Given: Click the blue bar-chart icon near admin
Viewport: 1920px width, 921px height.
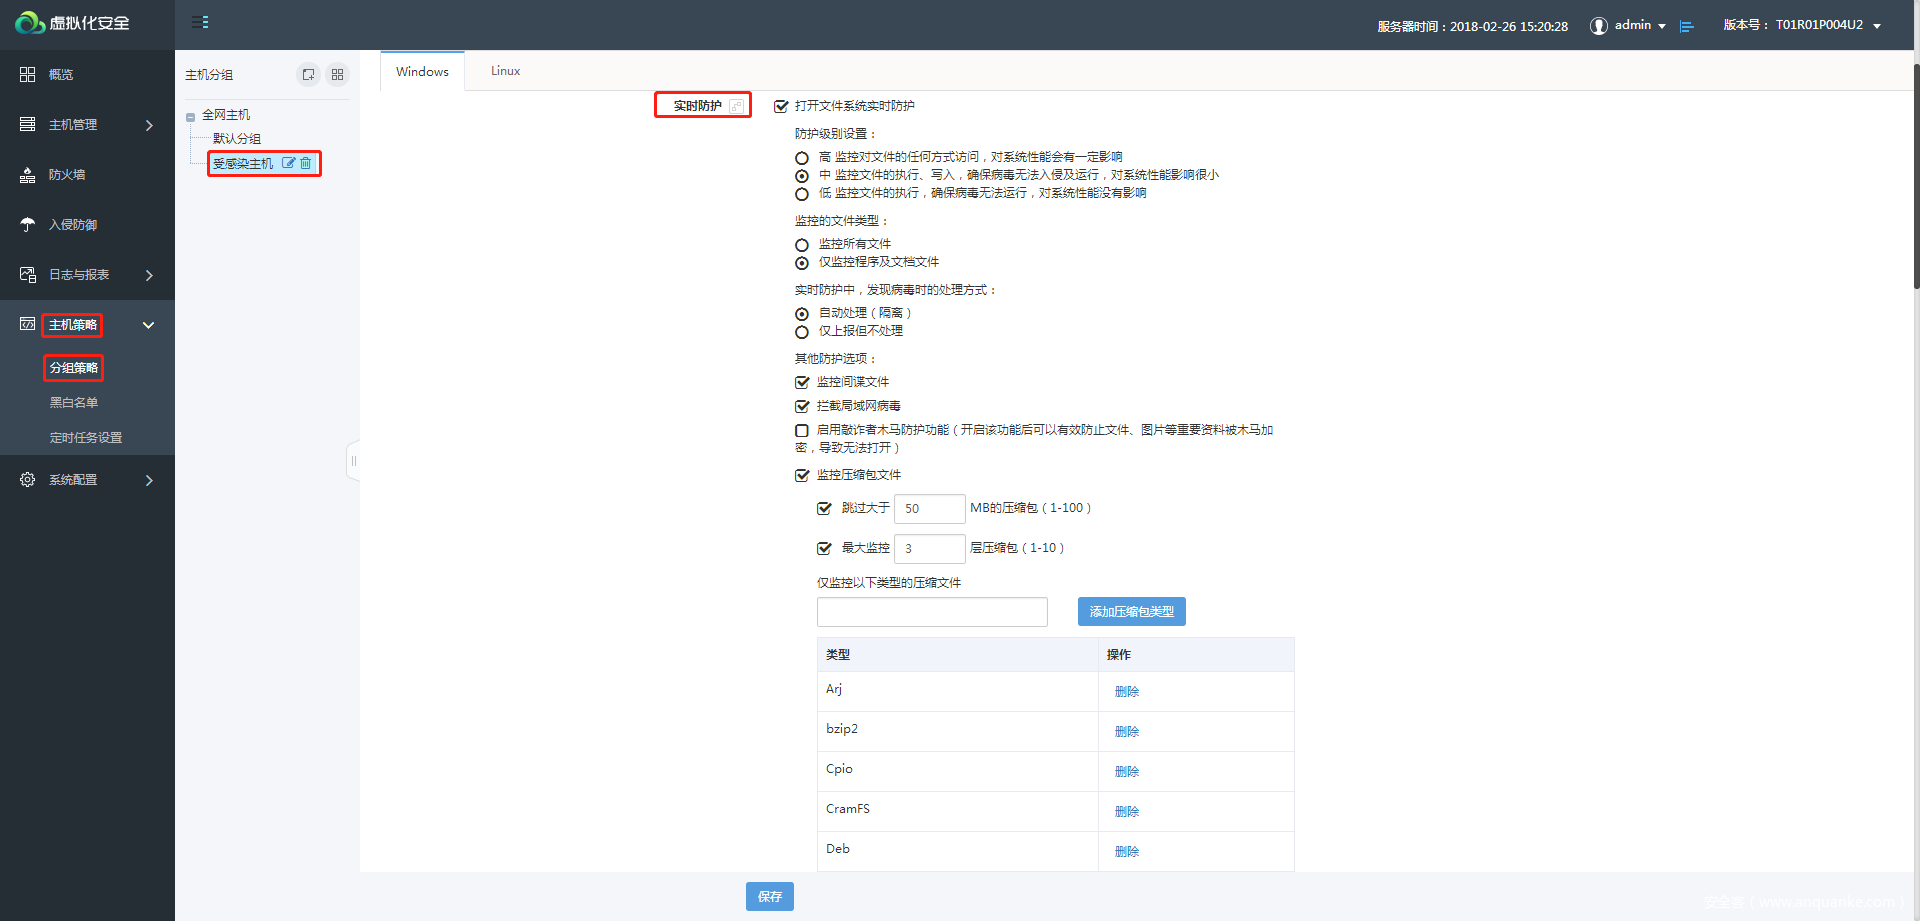Looking at the screenshot, I should coord(1687,26).
